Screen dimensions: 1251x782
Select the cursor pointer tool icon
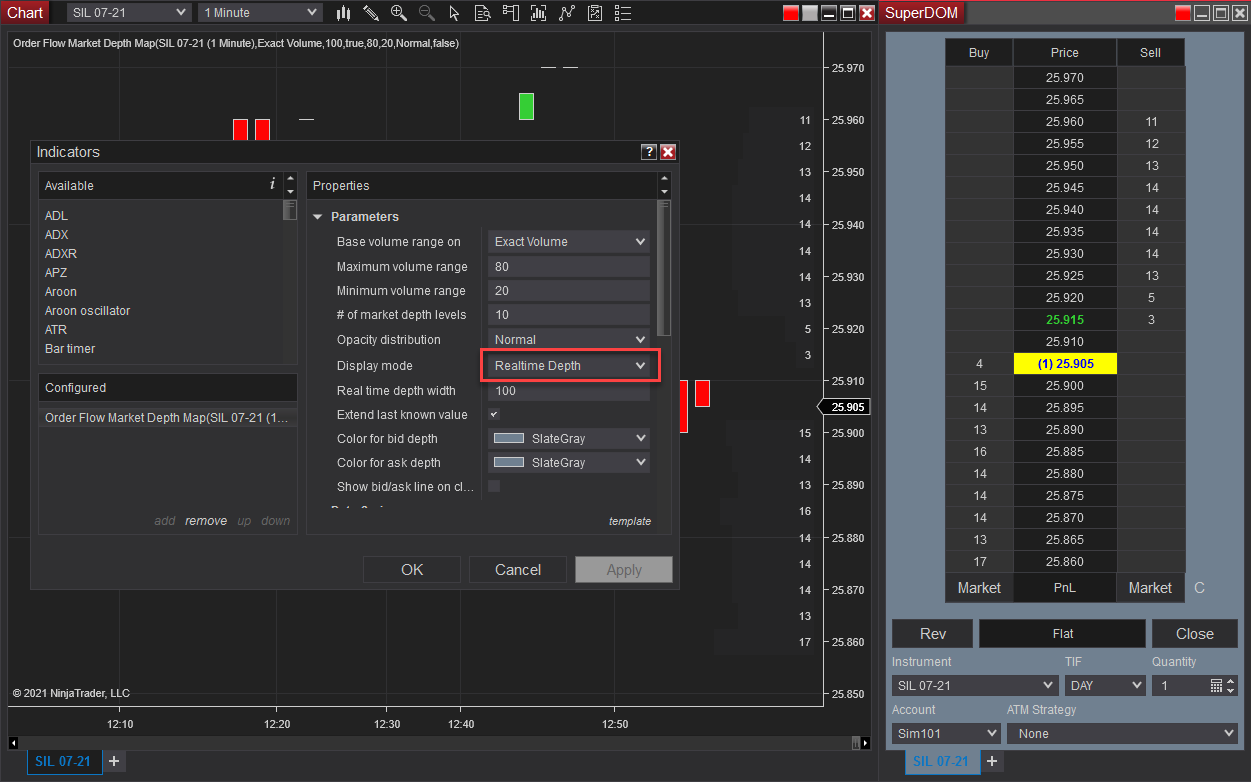coord(455,13)
